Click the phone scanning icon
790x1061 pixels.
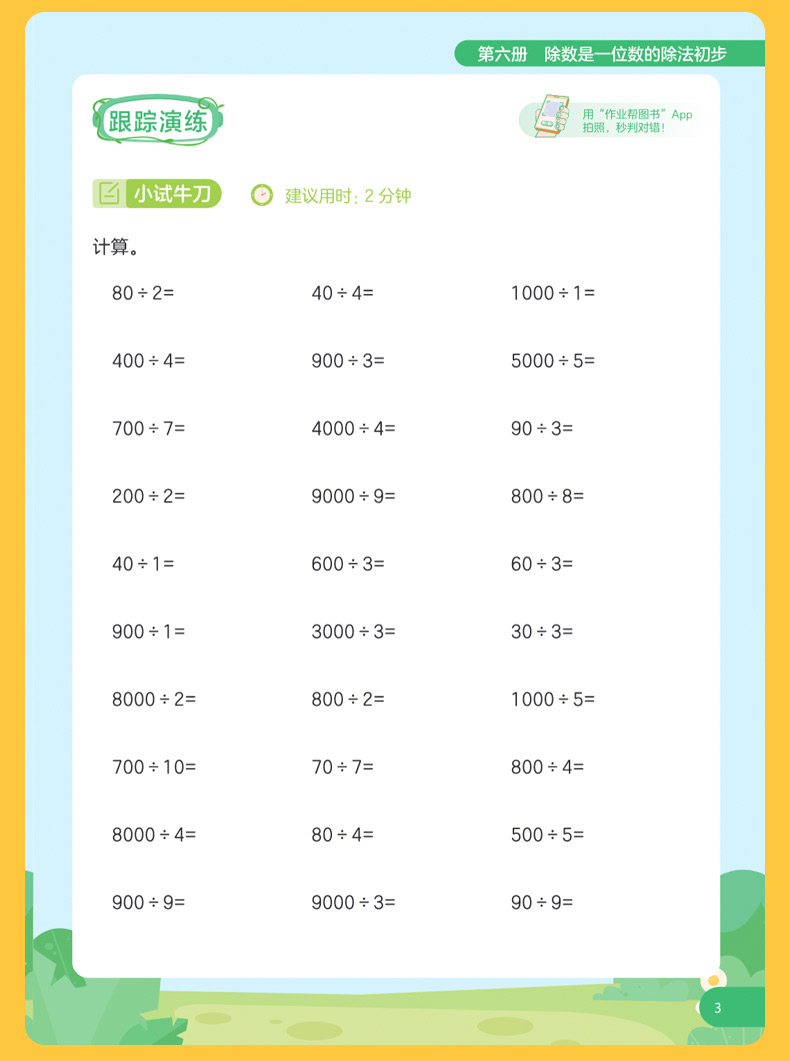tap(552, 116)
